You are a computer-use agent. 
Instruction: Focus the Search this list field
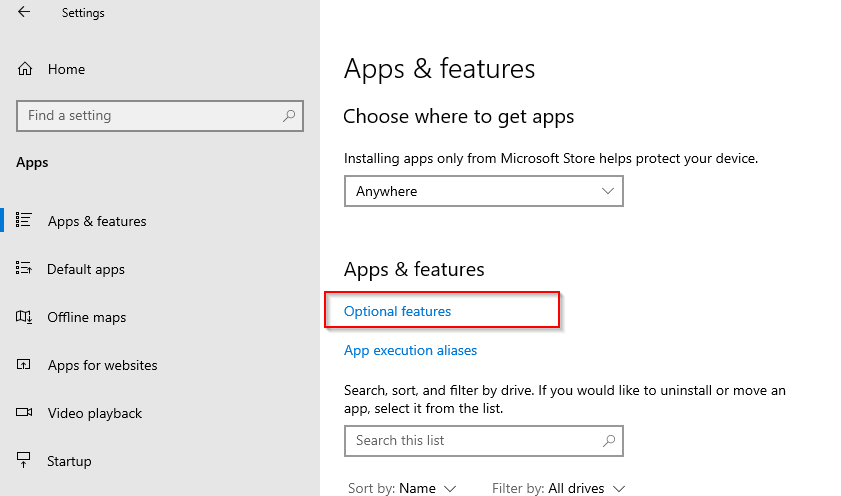point(483,441)
